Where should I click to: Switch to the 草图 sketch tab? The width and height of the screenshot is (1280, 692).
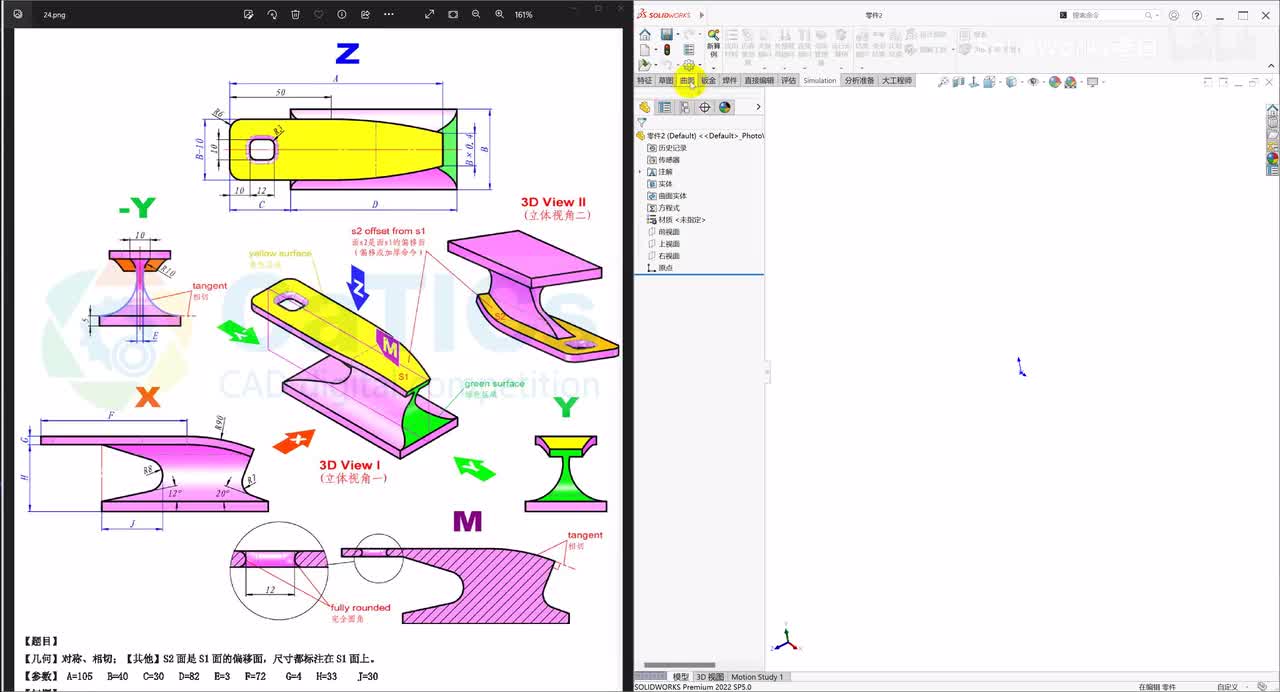click(666, 80)
